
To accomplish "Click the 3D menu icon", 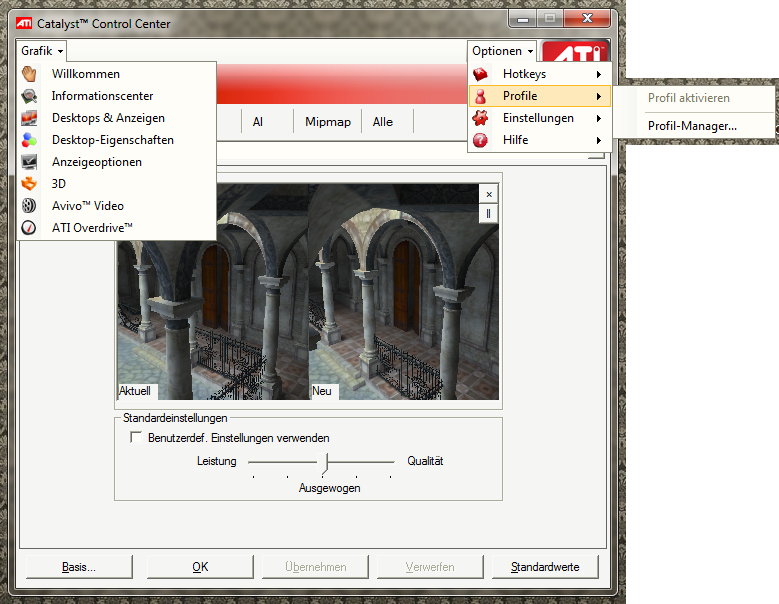I will pyautogui.click(x=30, y=184).
